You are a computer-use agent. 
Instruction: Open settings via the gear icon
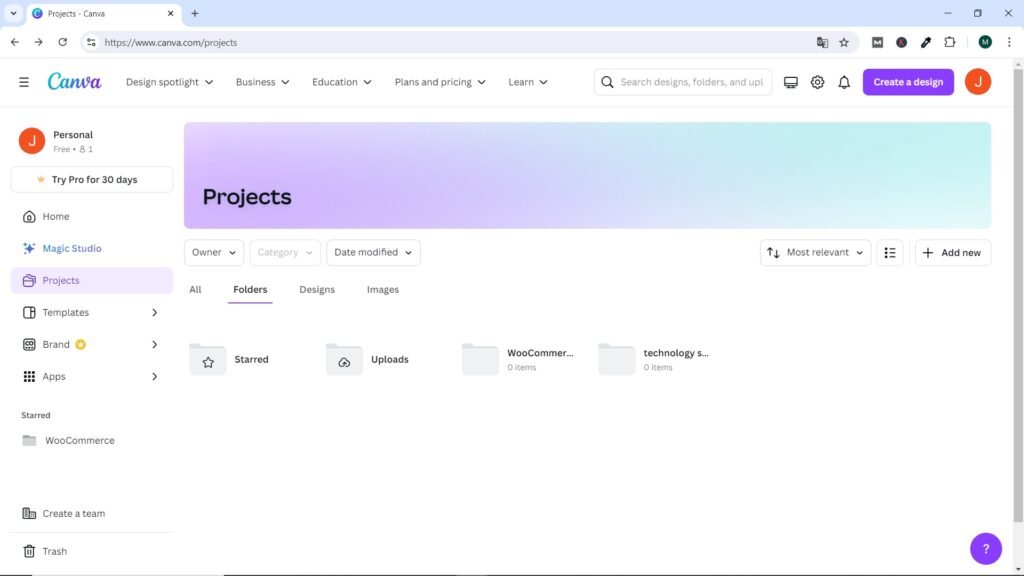point(817,82)
